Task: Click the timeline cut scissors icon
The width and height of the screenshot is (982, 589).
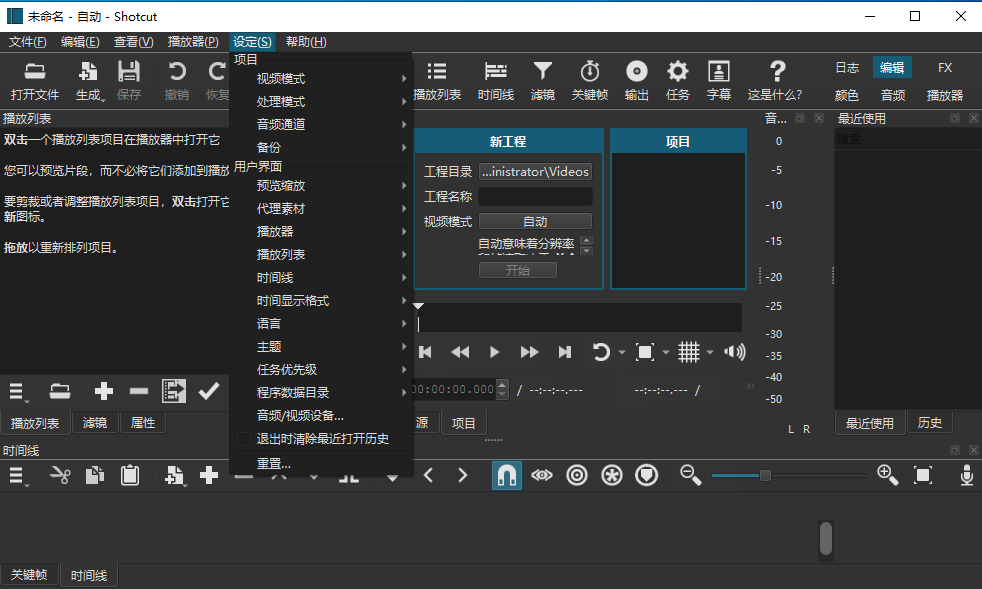Action: pos(60,476)
